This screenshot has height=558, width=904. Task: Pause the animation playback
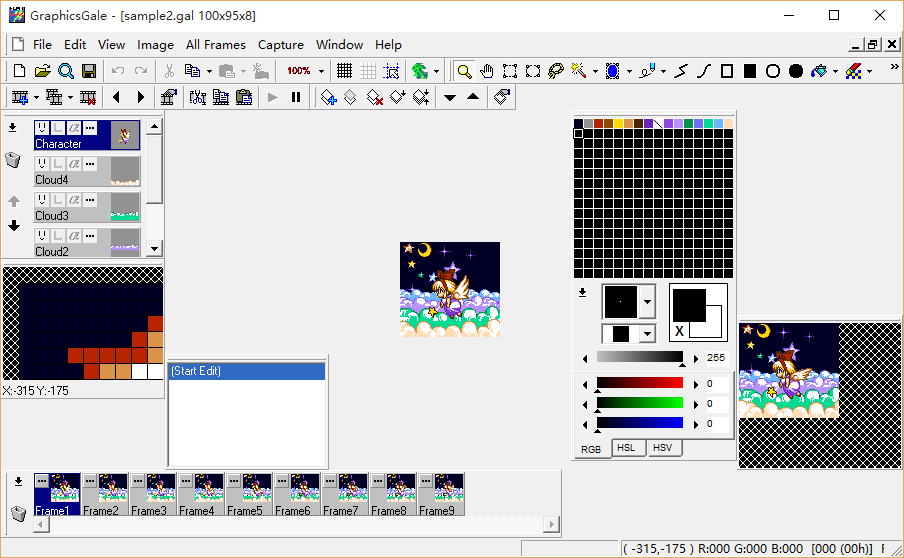(x=296, y=97)
